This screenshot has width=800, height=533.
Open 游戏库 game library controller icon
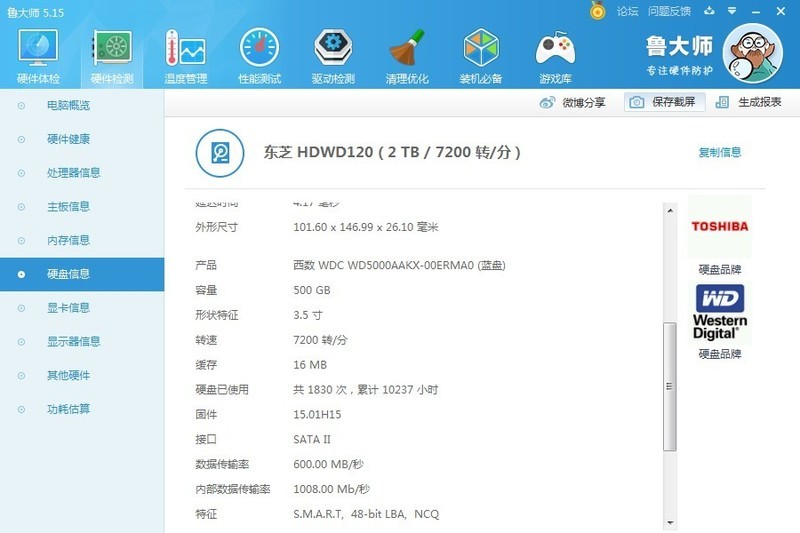555,55
